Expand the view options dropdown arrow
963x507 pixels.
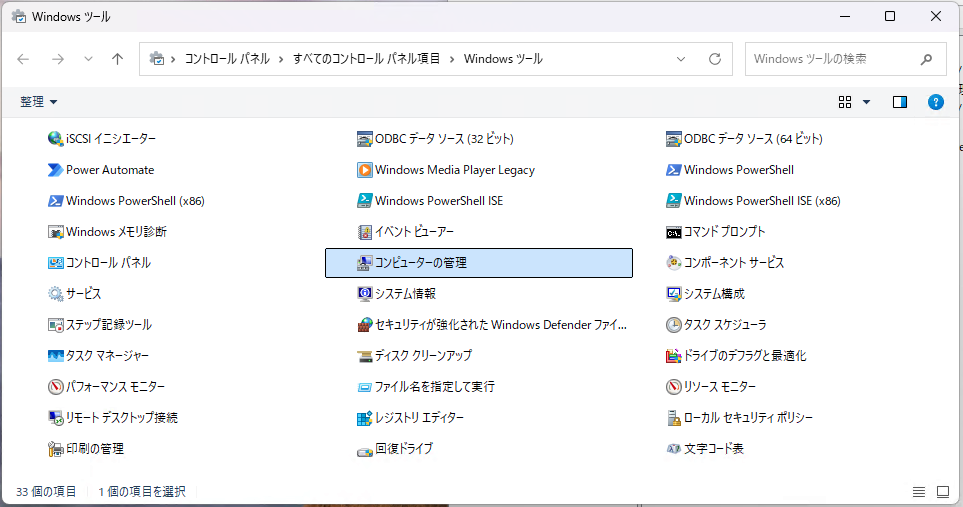click(x=866, y=102)
